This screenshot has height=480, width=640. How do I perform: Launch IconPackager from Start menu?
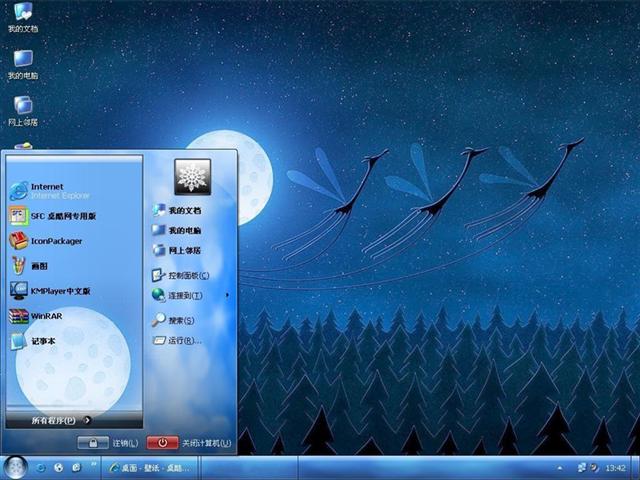(x=46, y=241)
